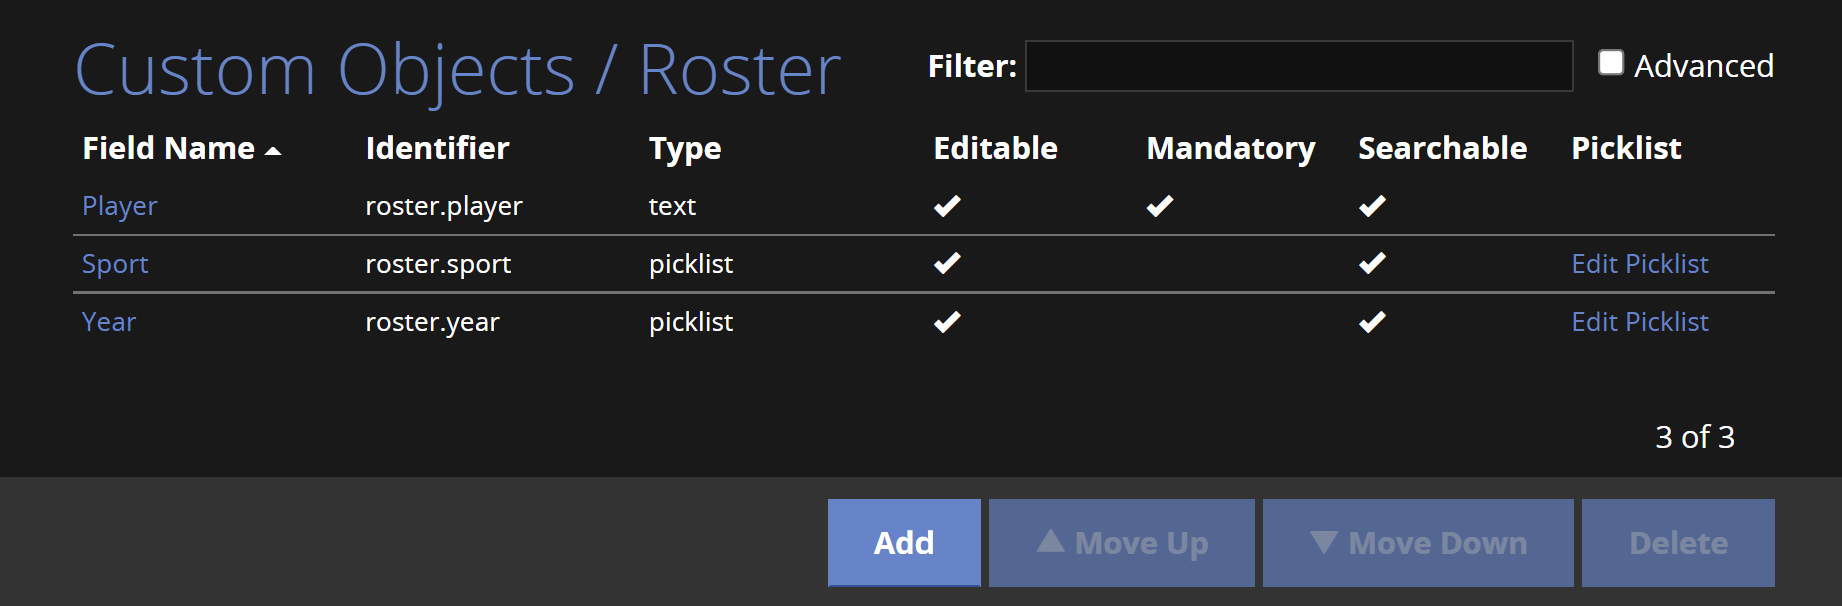
Task: Click the Editable checkmark for Player
Action: click(x=947, y=206)
